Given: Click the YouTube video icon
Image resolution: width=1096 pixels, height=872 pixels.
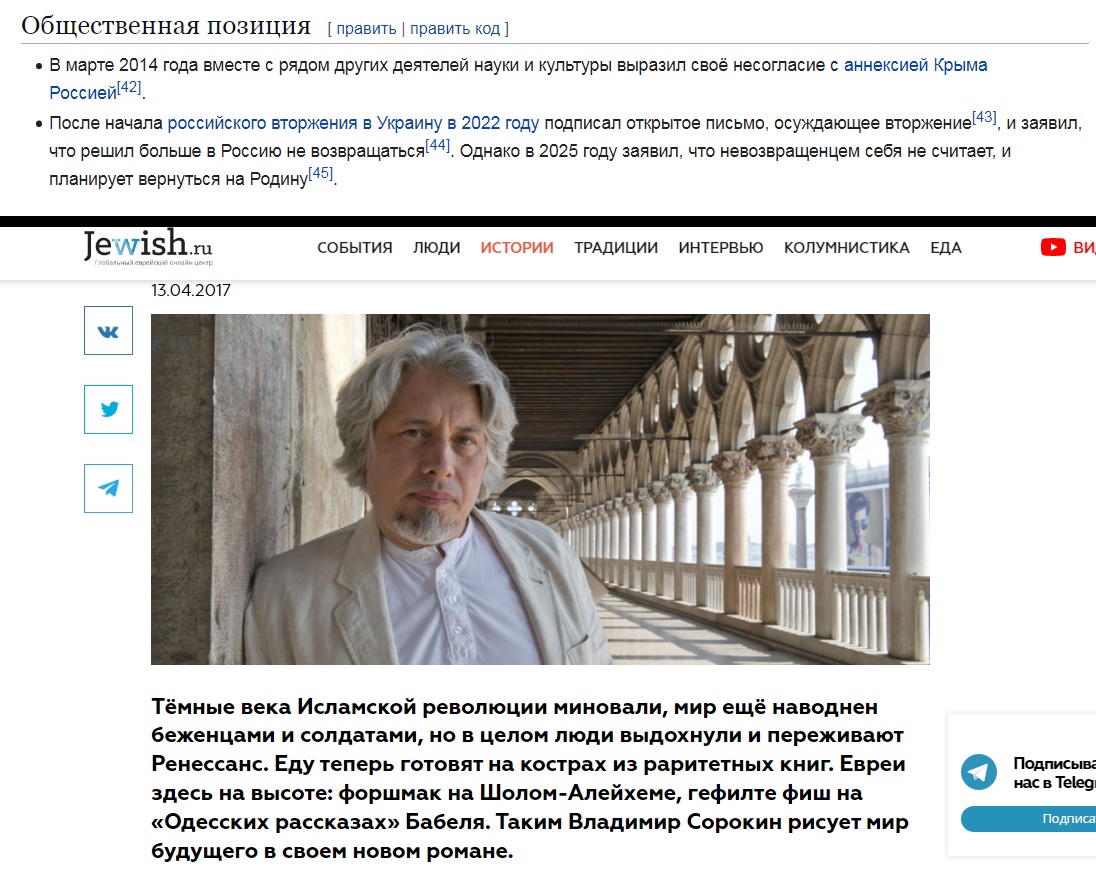Looking at the screenshot, I should pyautogui.click(x=1053, y=247).
